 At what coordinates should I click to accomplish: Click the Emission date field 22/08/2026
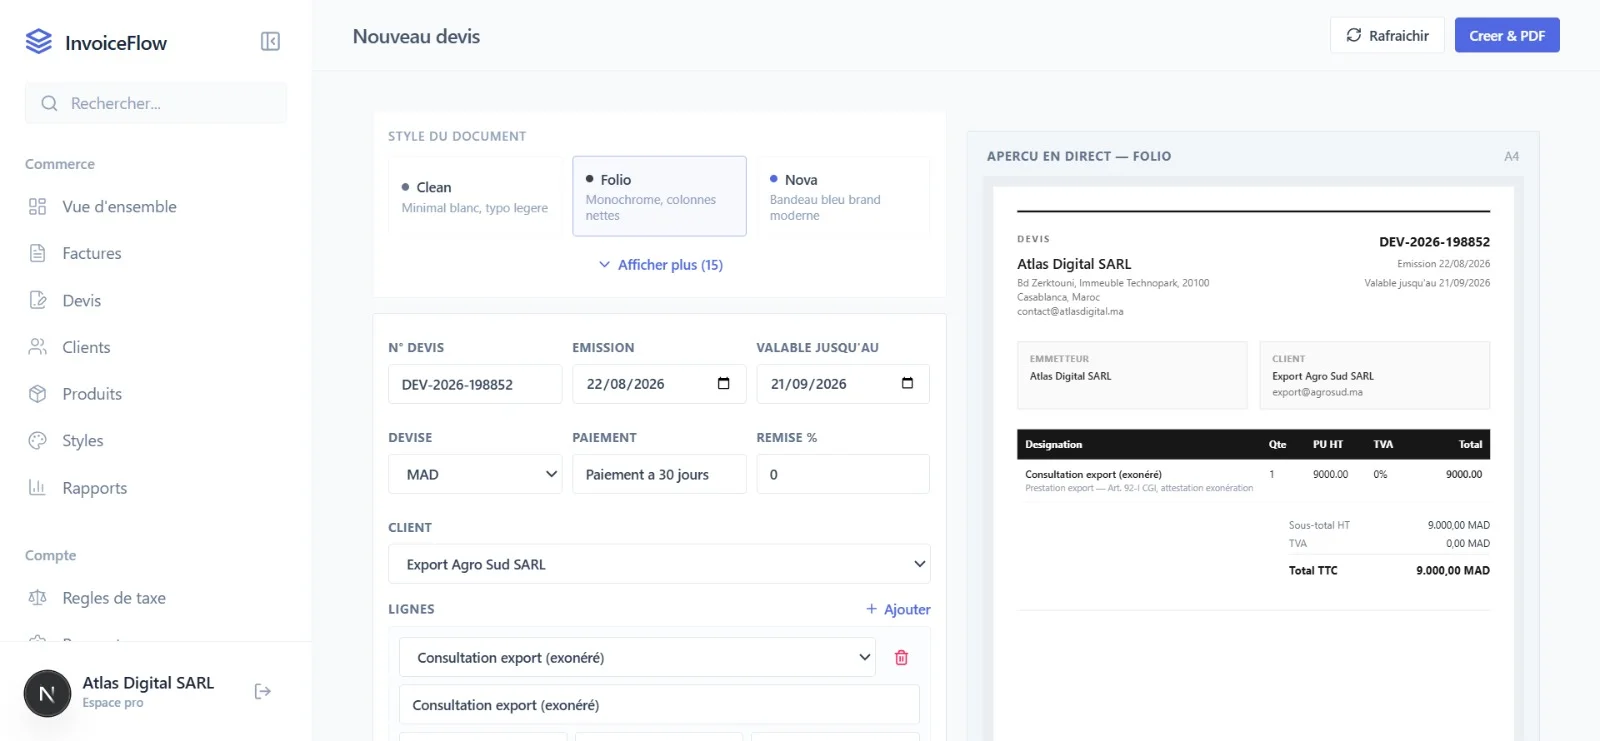(x=659, y=384)
